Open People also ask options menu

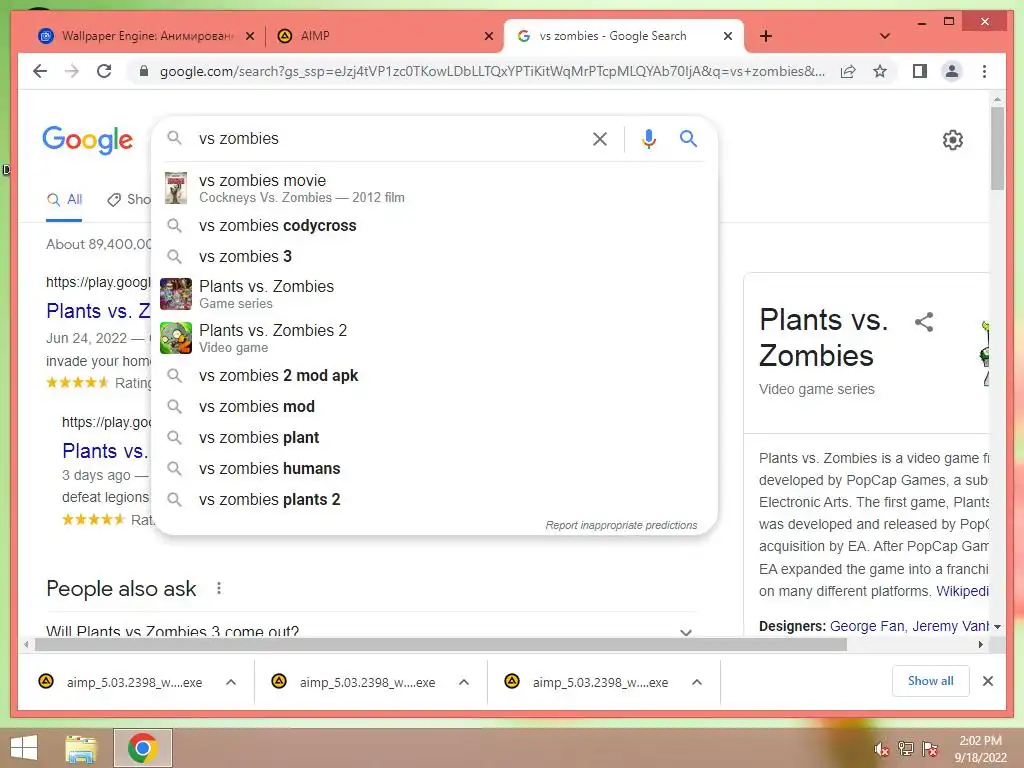pyautogui.click(x=219, y=588)
